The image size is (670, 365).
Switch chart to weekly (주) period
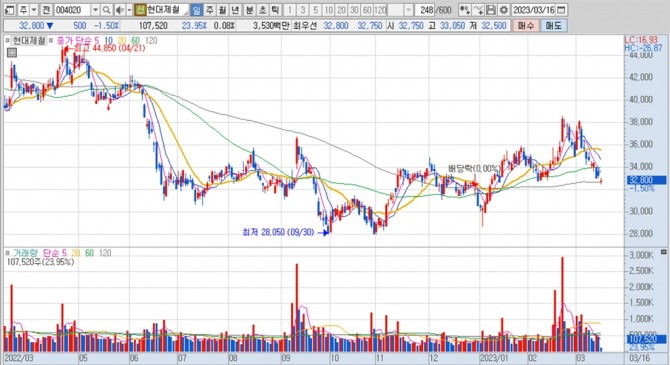(x=210, y=10)
